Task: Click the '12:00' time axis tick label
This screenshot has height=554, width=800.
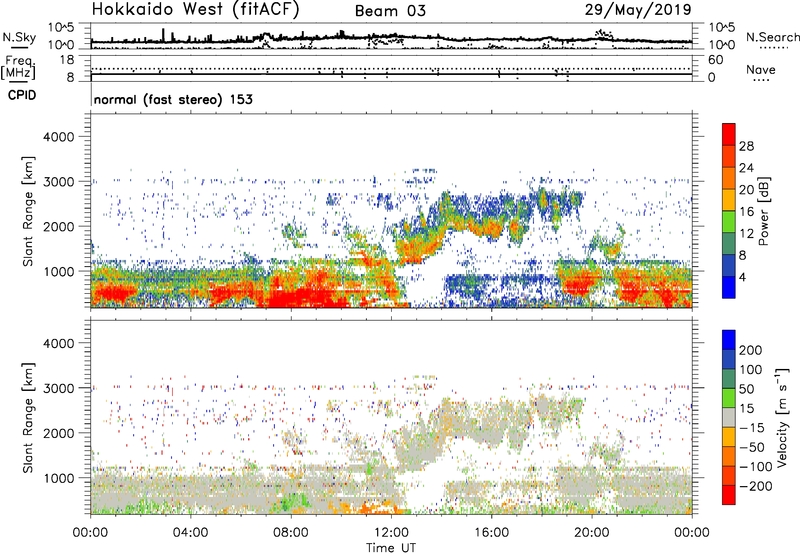Action: (x=391, y=533)
